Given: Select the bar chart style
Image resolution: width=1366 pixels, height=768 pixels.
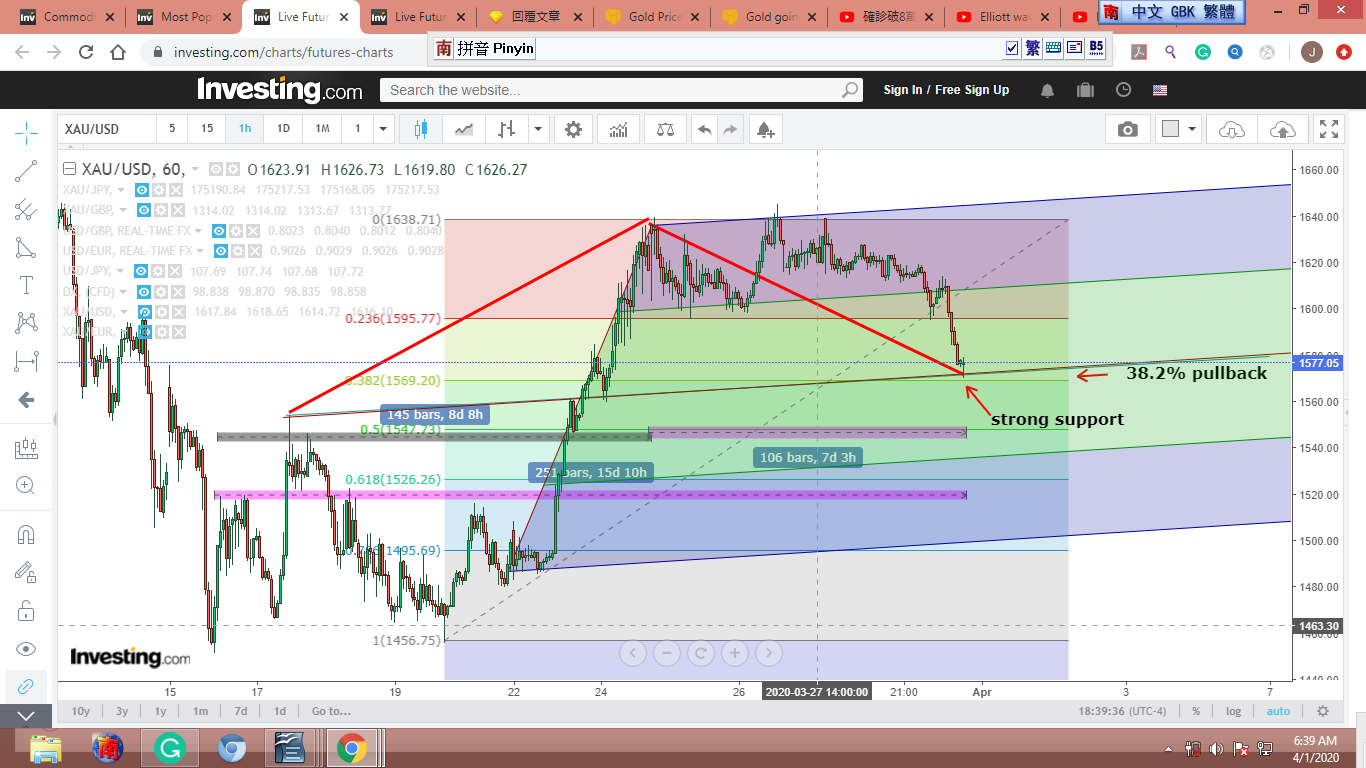Looking at the screenshot, I should click(x=507, y=129).
